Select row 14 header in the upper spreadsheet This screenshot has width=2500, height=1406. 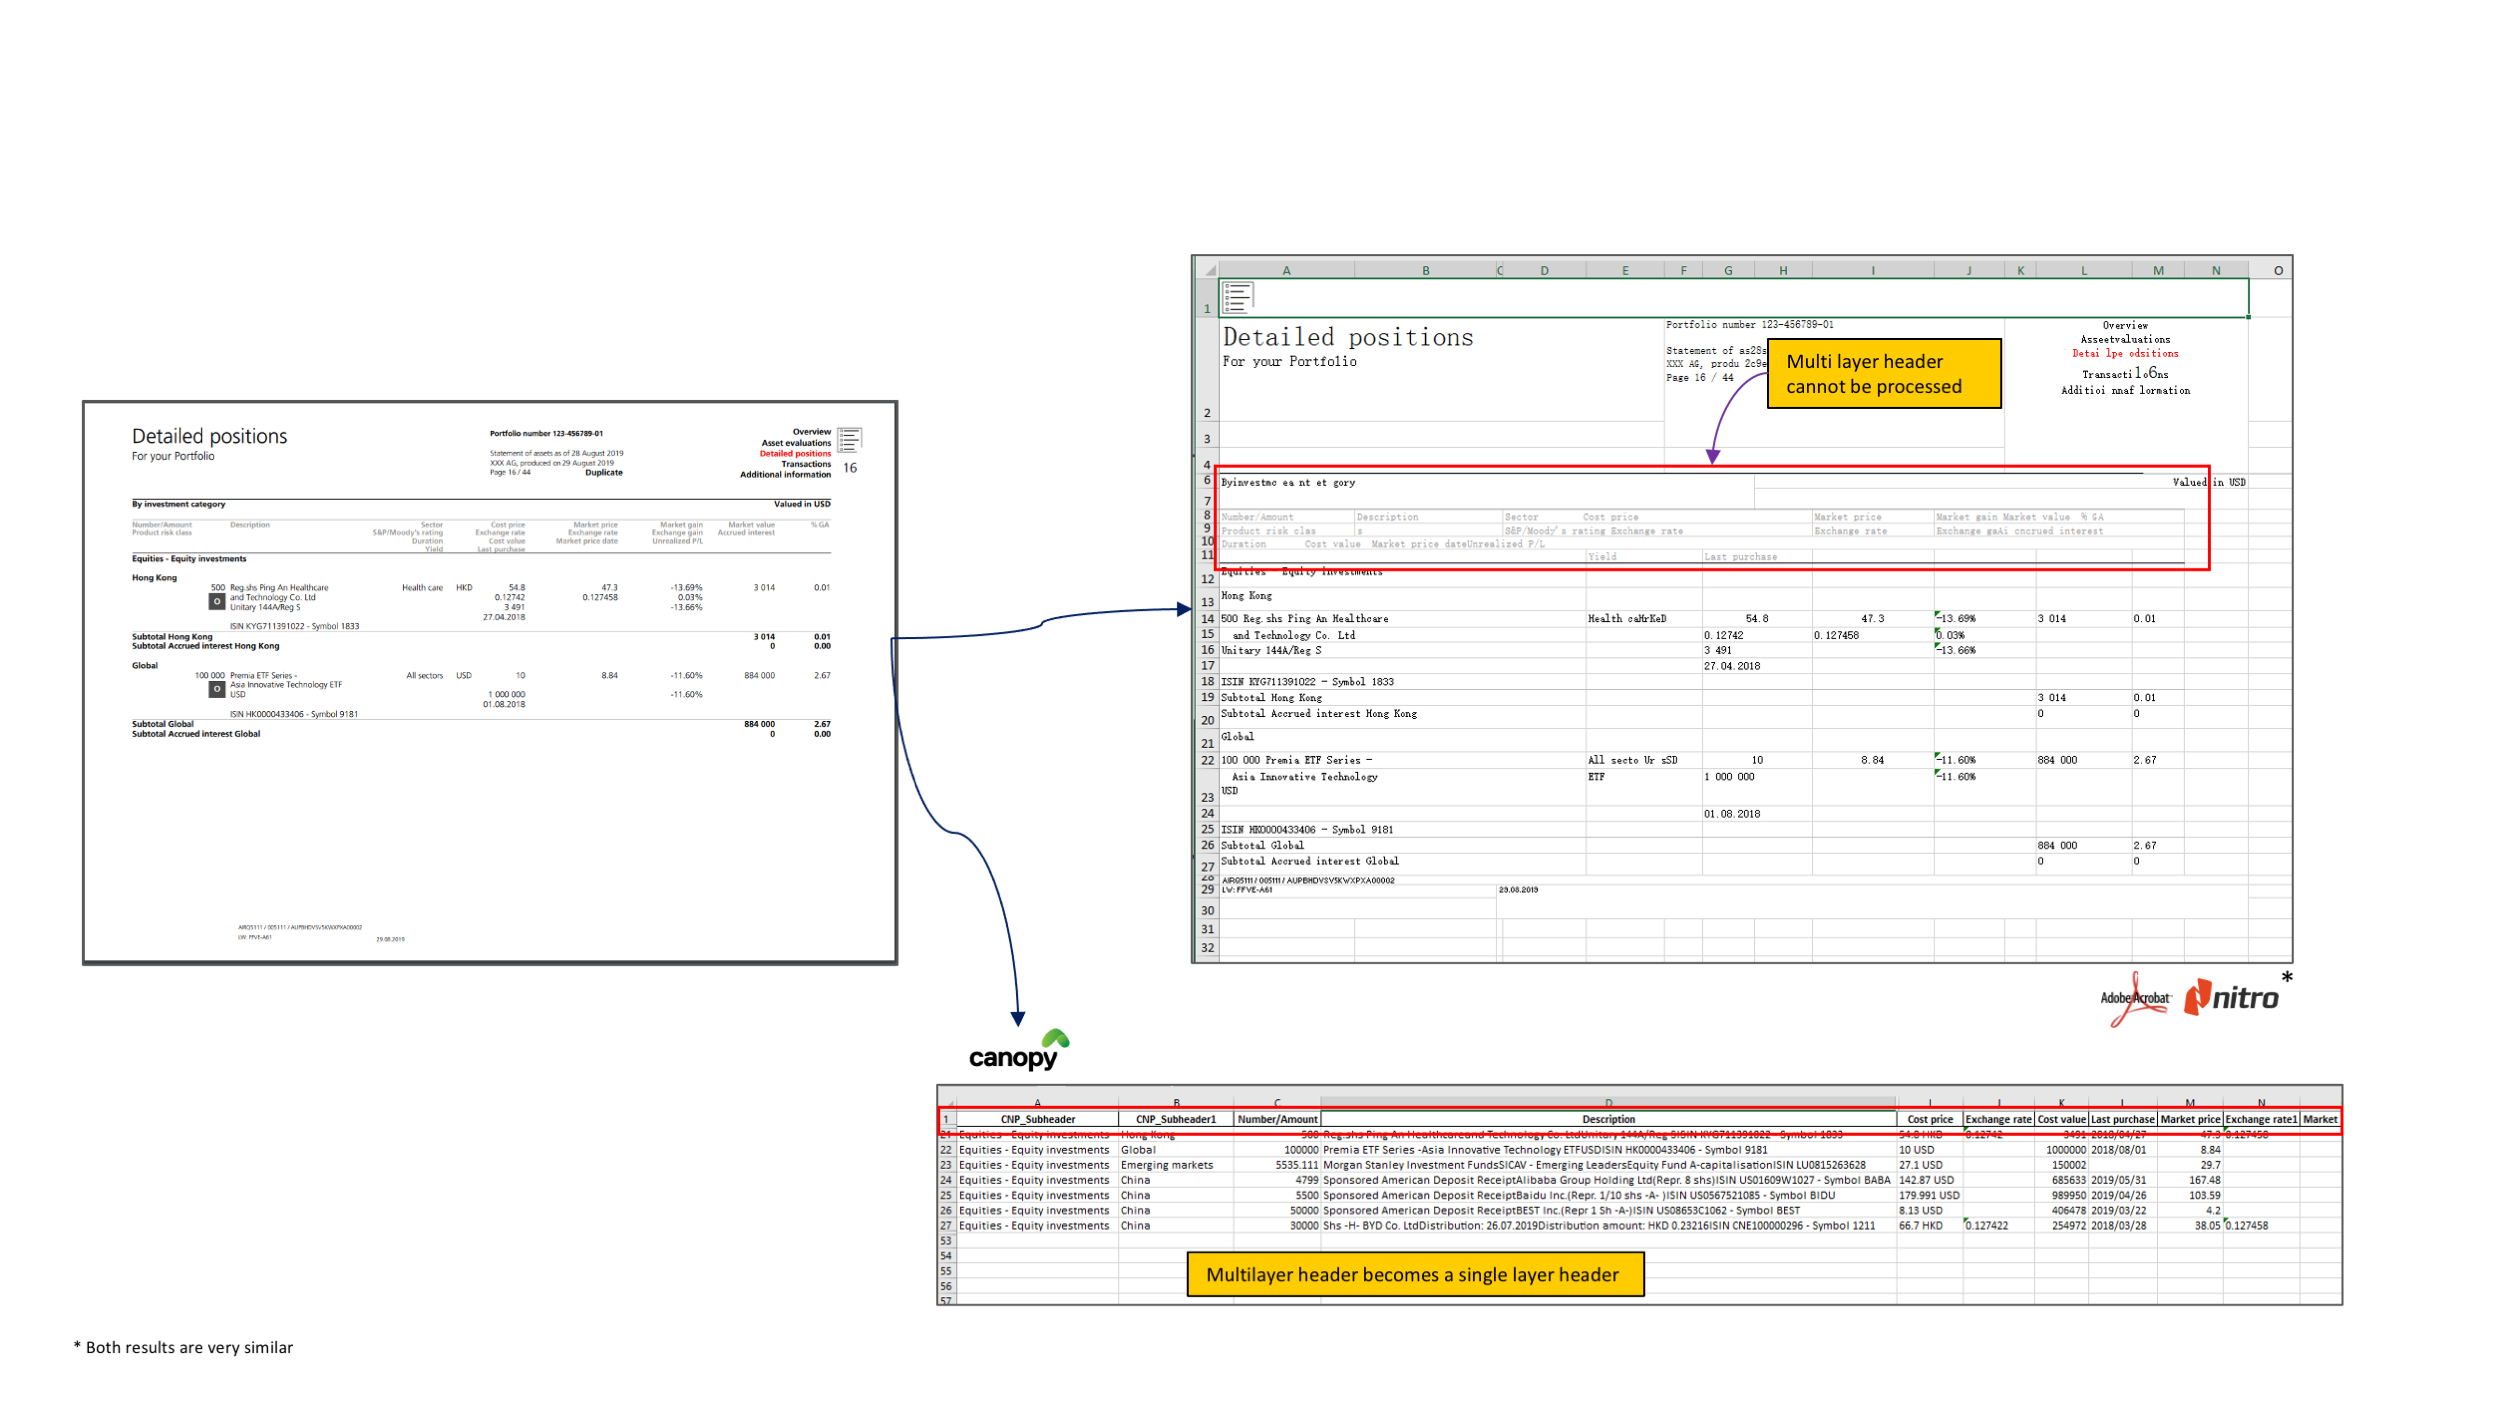(x=1207, y=619)
